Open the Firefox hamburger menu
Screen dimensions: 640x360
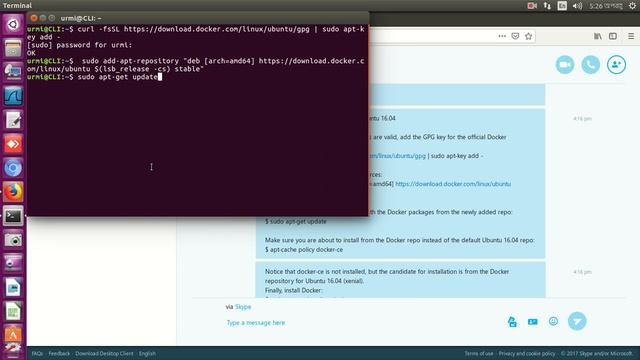pos(631,36)
